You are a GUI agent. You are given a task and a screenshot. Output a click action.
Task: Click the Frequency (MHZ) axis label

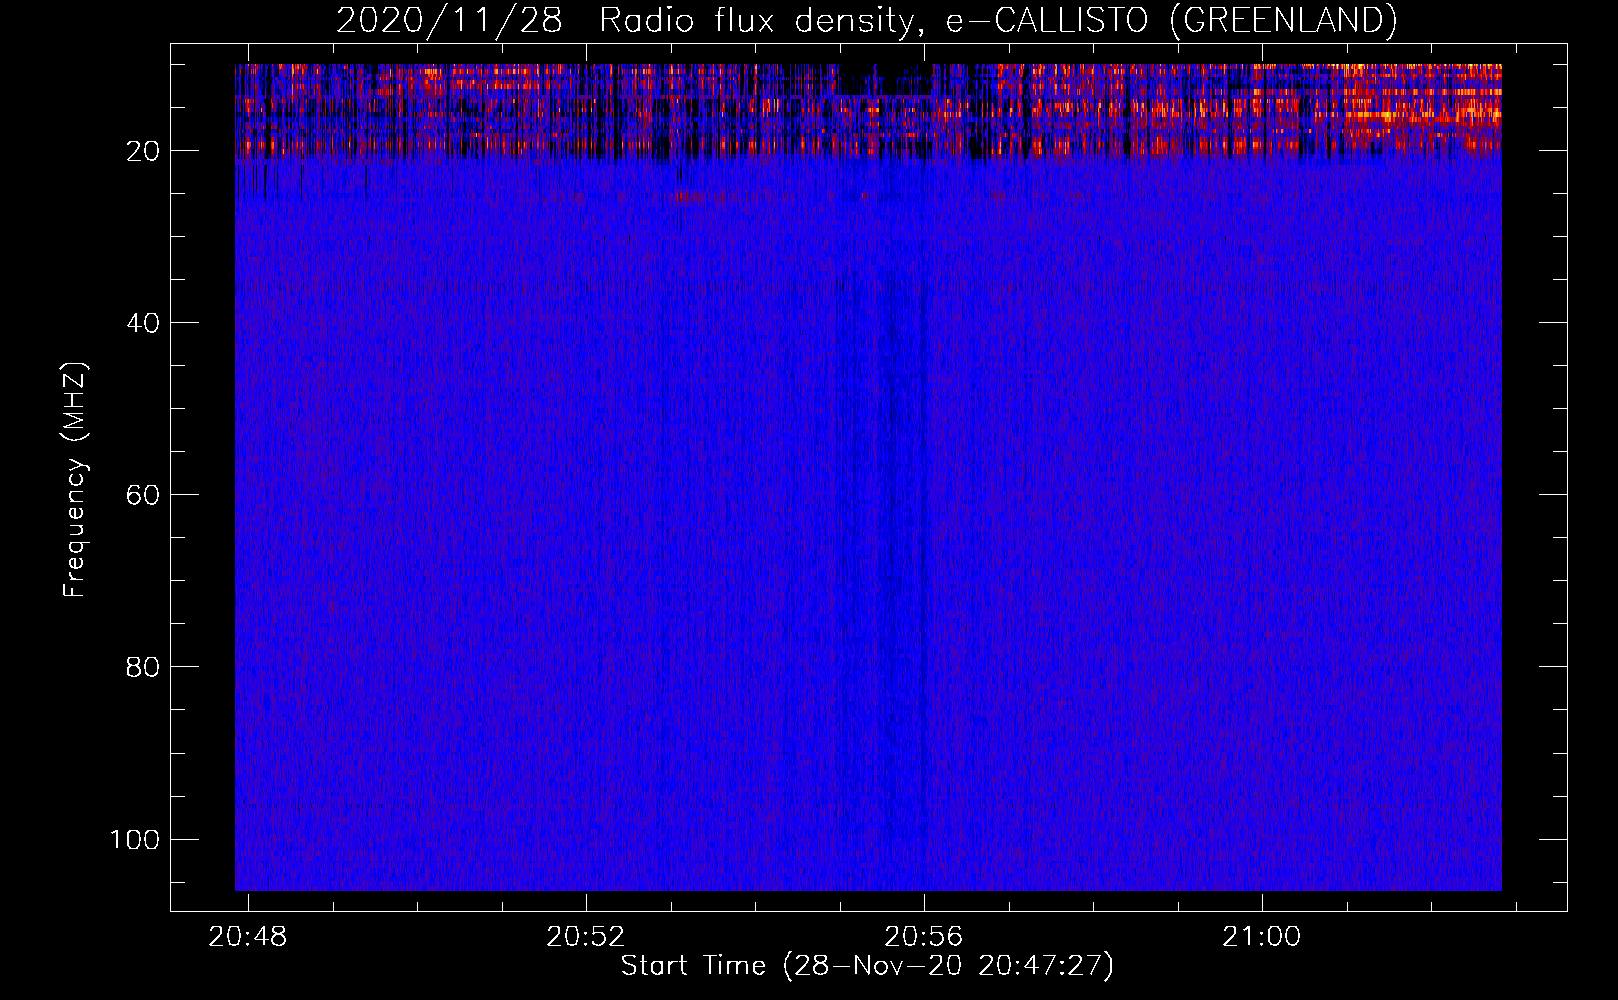point(75,480)
